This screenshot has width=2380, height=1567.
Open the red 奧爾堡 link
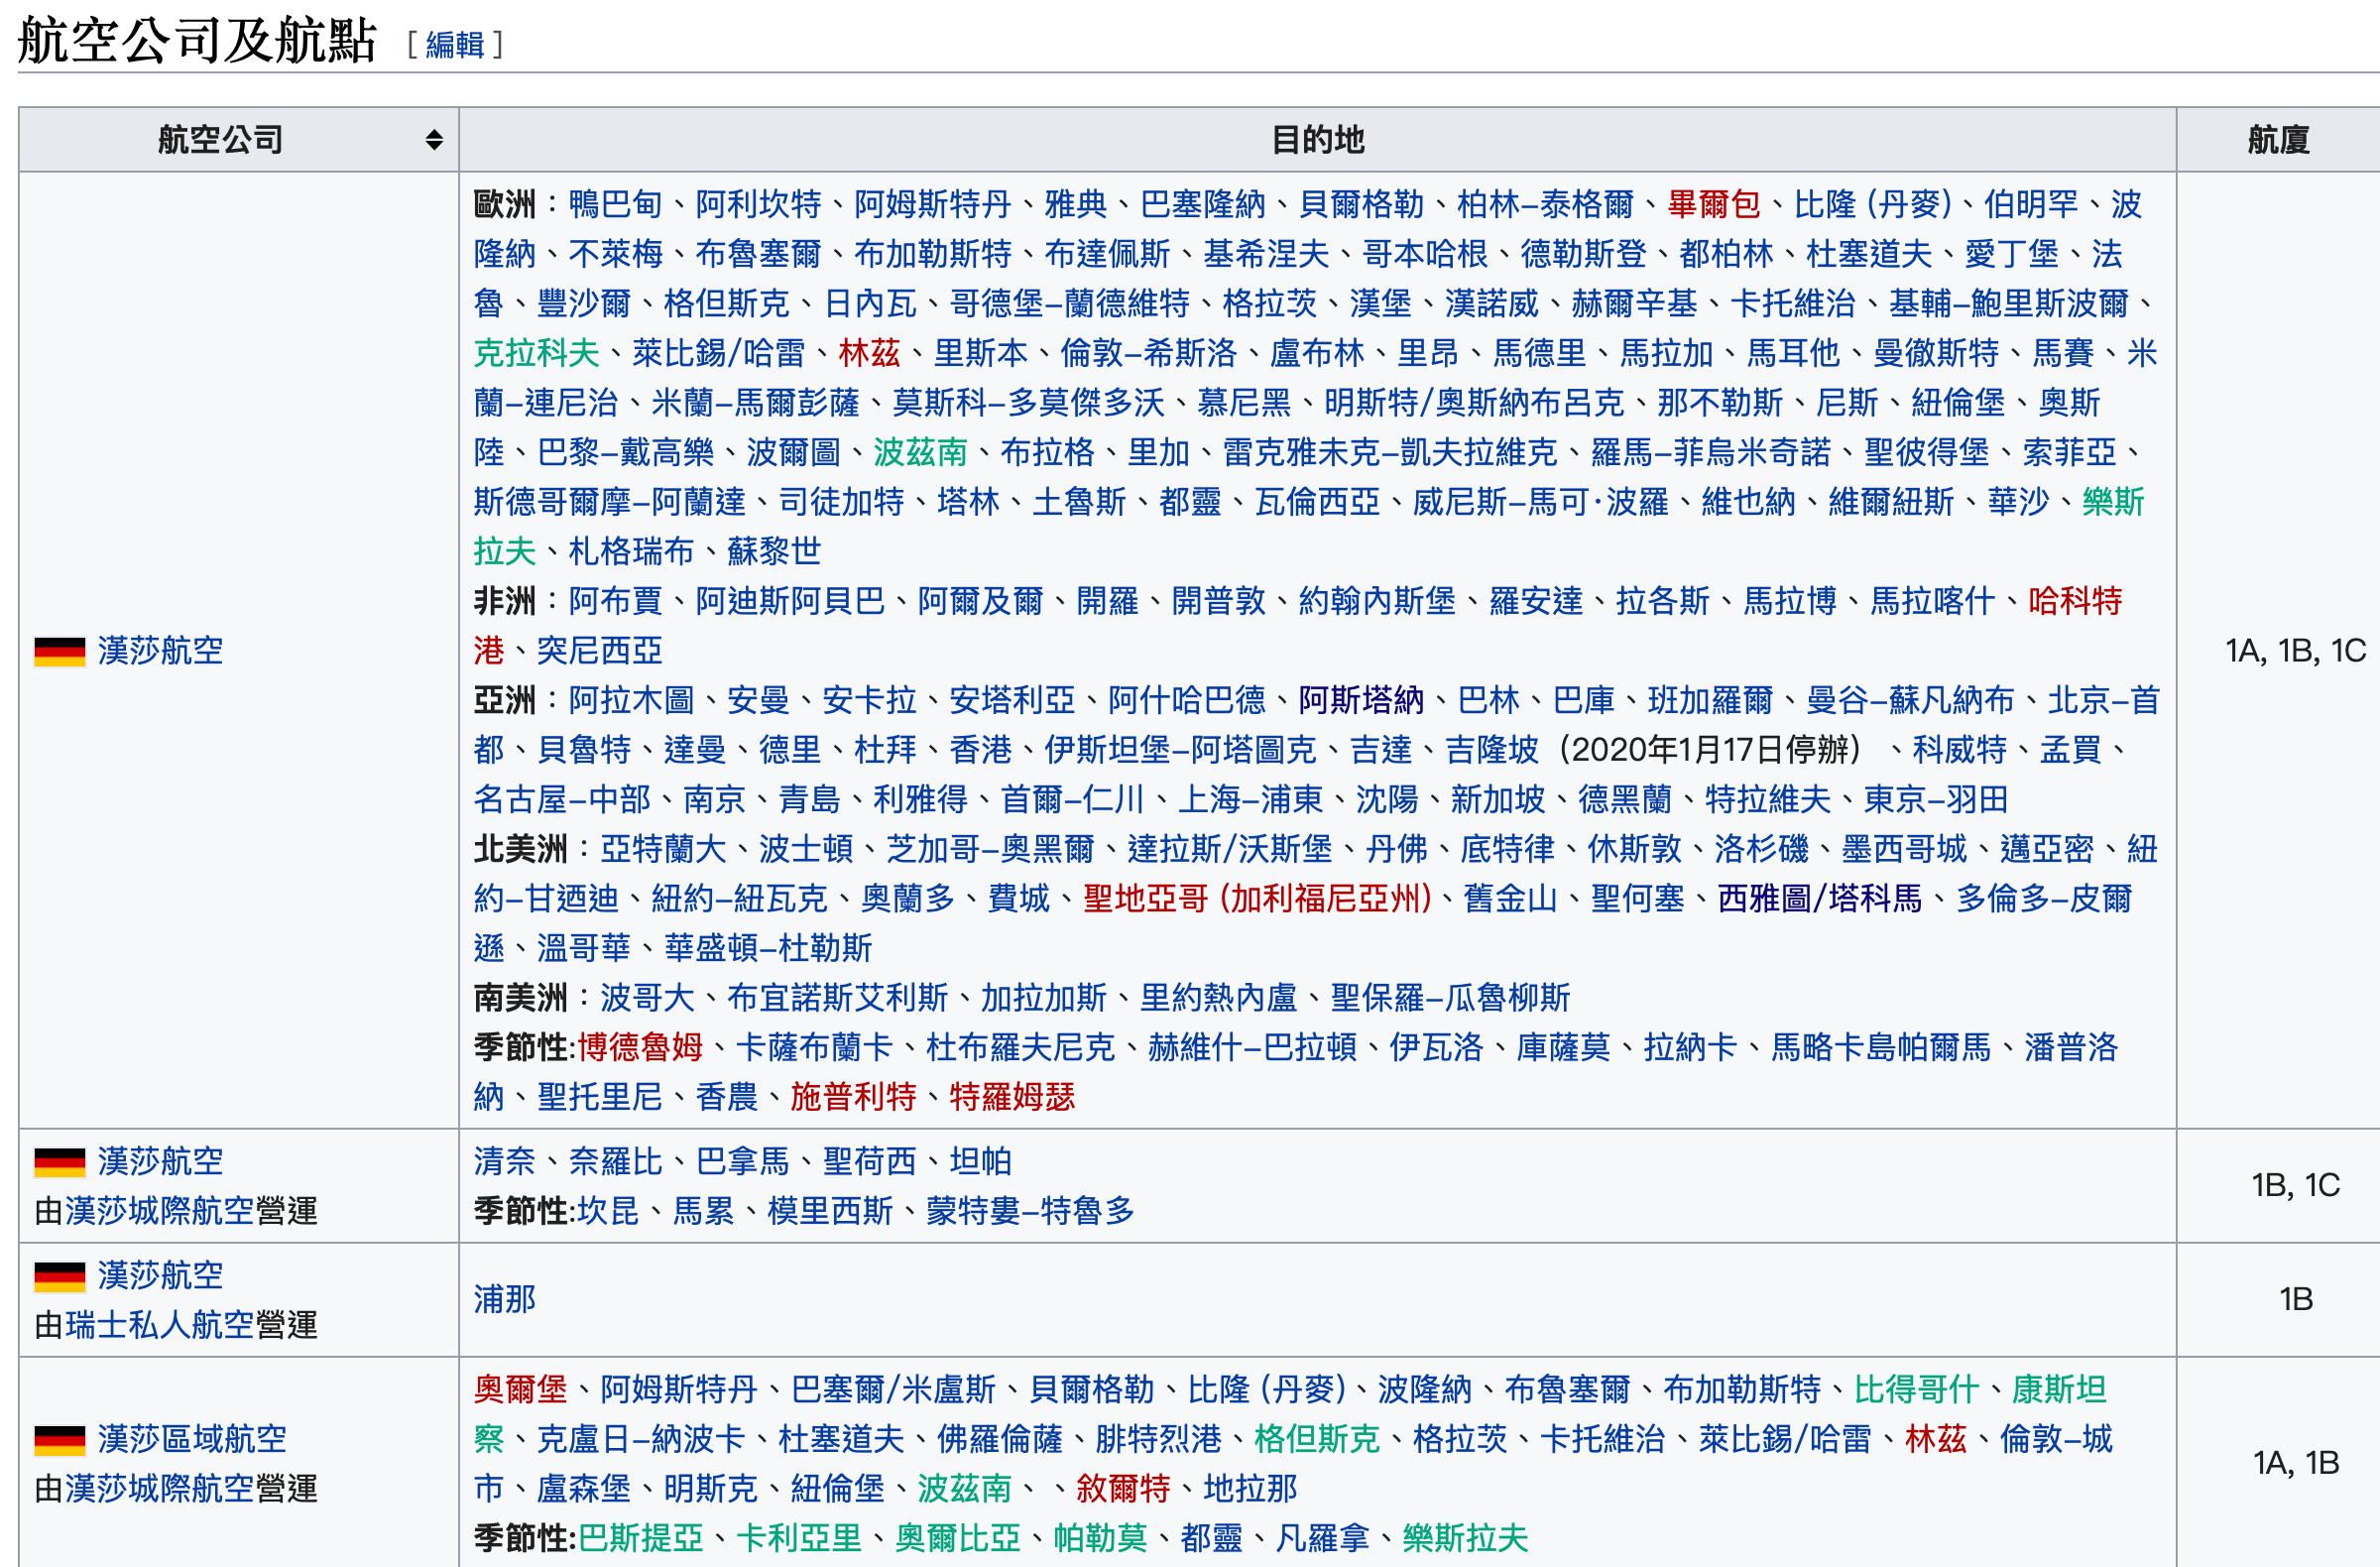tap(520, 1389)
